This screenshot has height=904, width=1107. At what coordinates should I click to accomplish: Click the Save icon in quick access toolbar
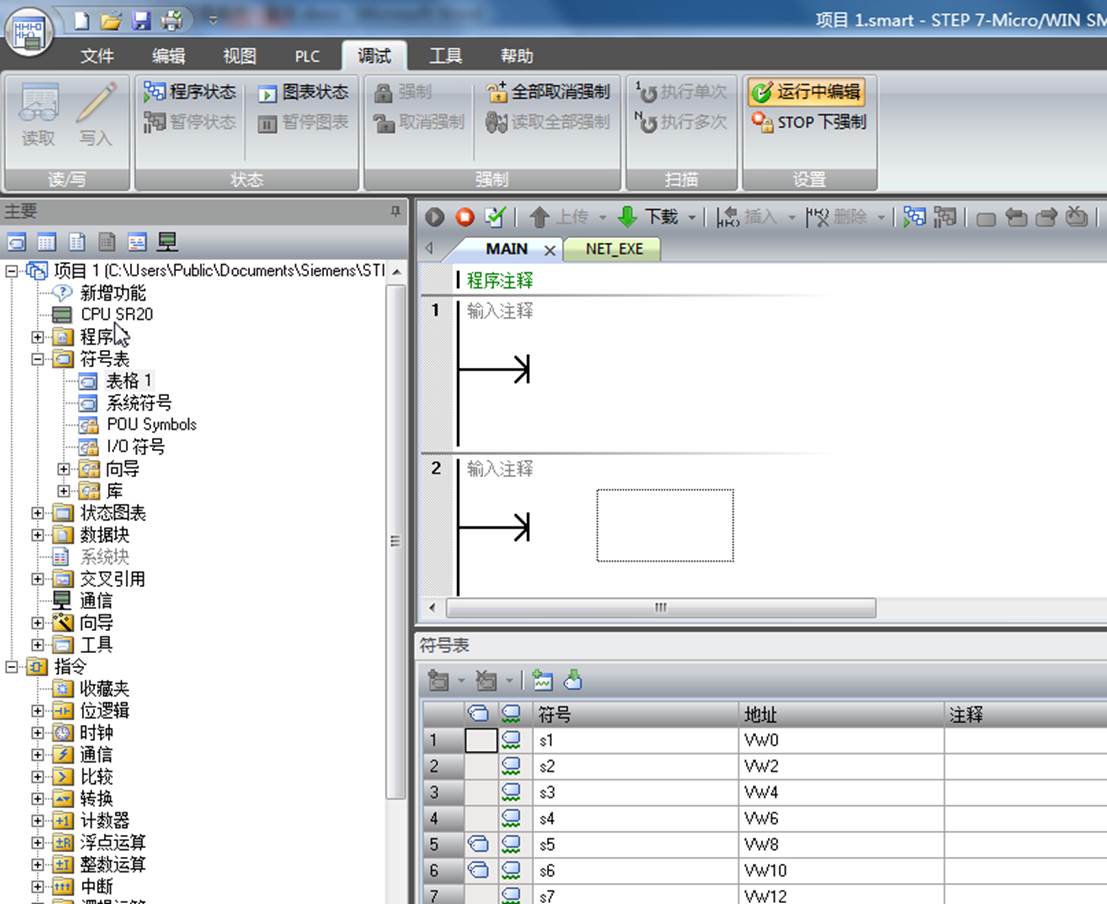click(x=142, y=20)
